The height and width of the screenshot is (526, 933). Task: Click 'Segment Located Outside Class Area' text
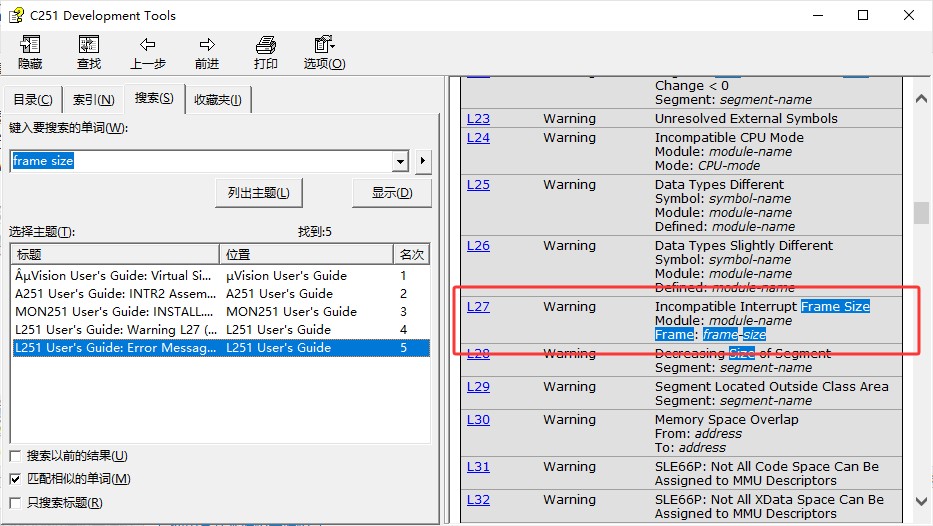pos(772,386)
